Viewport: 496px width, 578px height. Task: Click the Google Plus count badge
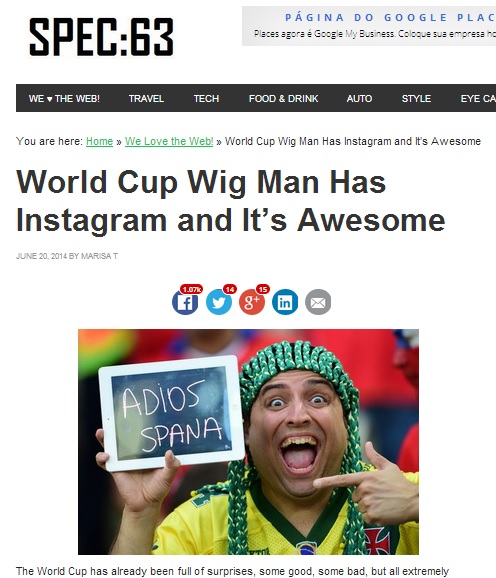[263, 289]
